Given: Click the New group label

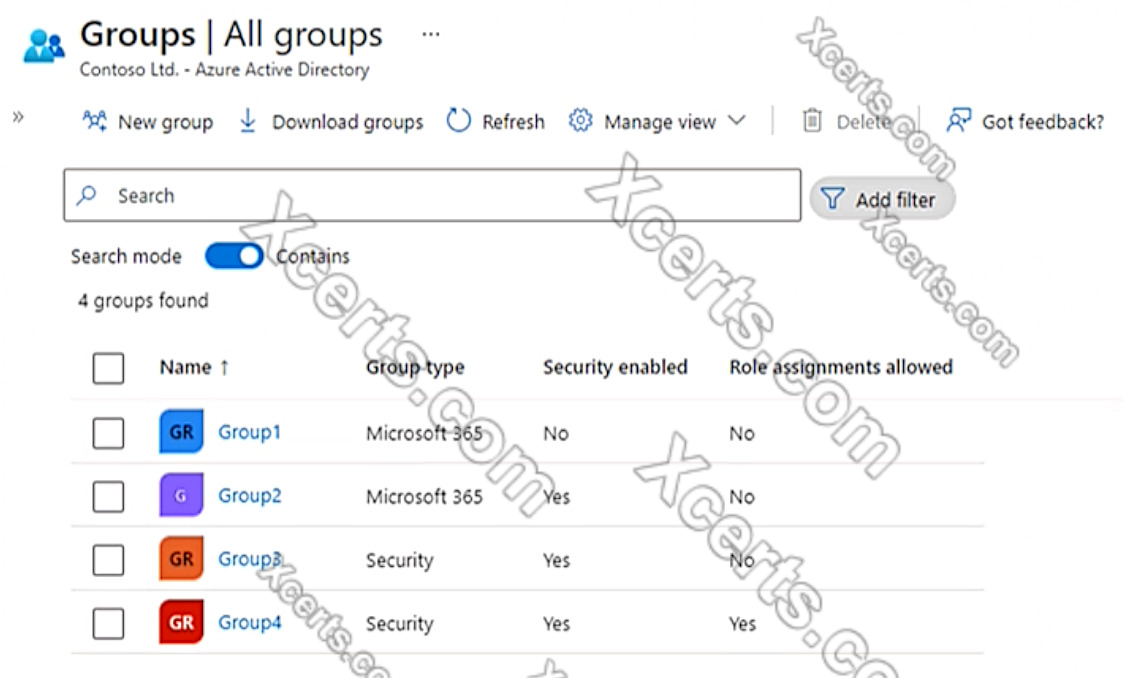Looking at the screenshot, I should click(165, 122).
